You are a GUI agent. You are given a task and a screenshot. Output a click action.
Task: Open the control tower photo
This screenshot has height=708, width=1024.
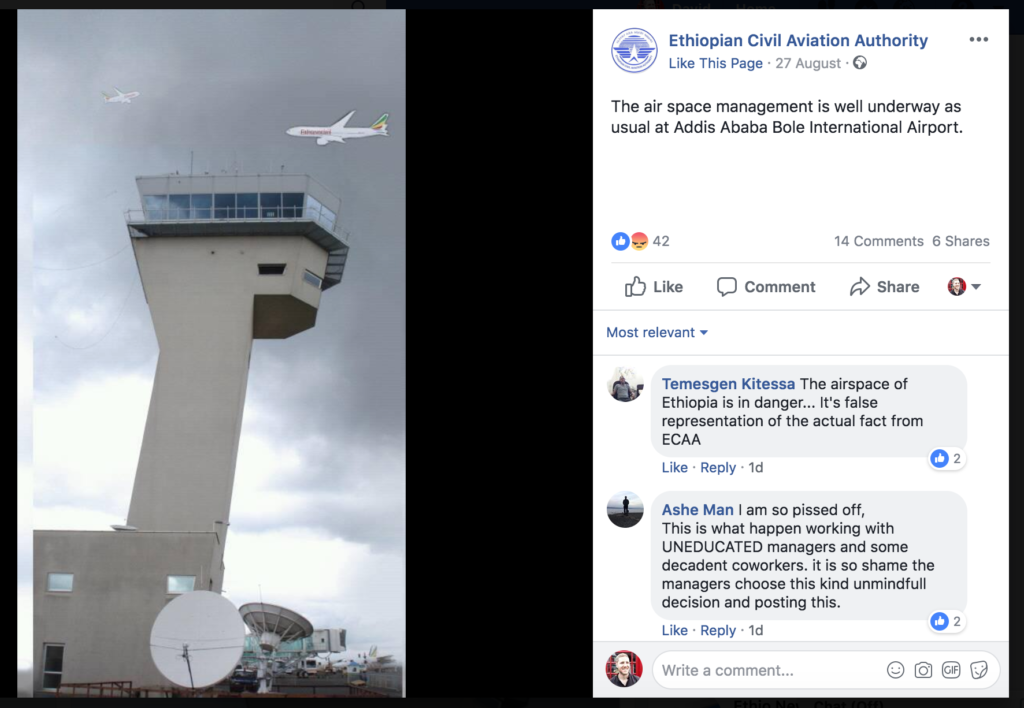click(x=211, y=353)
